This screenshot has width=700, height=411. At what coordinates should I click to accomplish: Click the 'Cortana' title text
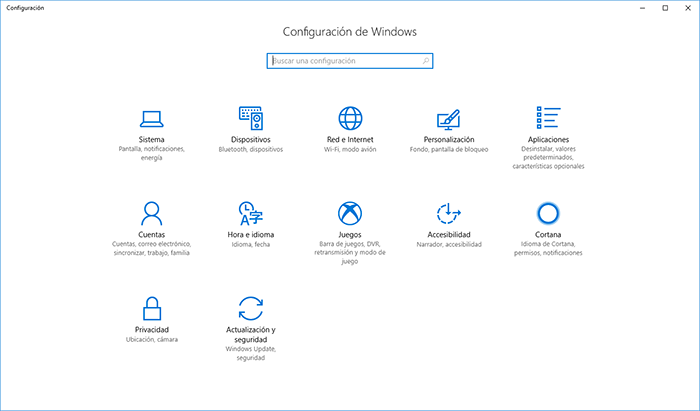coord(548,235)
